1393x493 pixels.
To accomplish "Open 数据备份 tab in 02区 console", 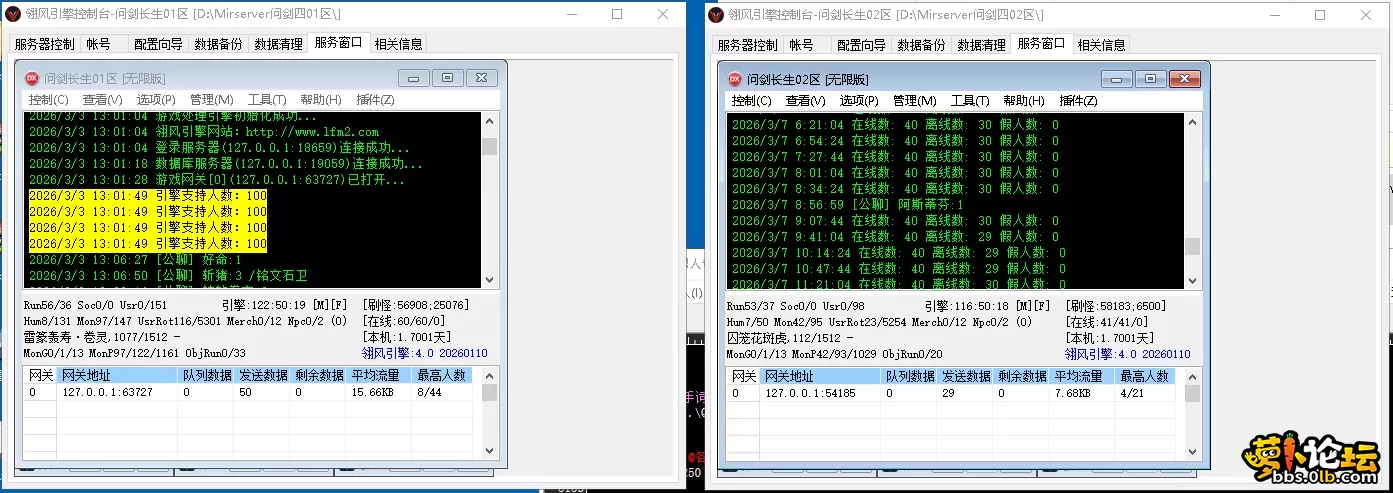I will click(x=921, y=45).
